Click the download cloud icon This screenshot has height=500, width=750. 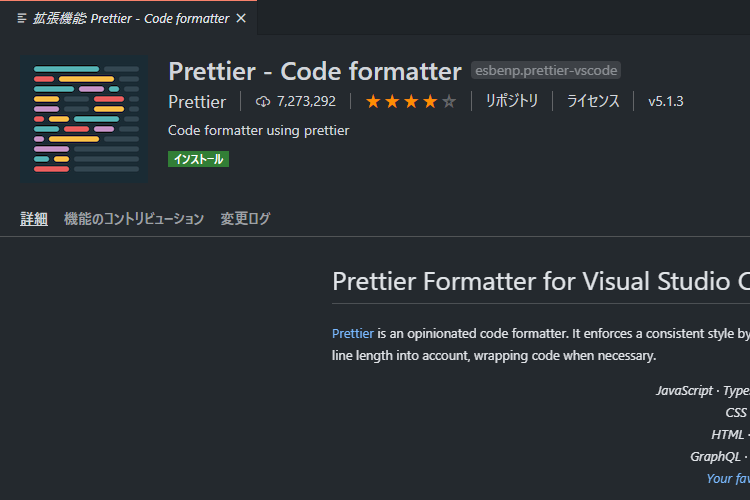coord(263,101)
